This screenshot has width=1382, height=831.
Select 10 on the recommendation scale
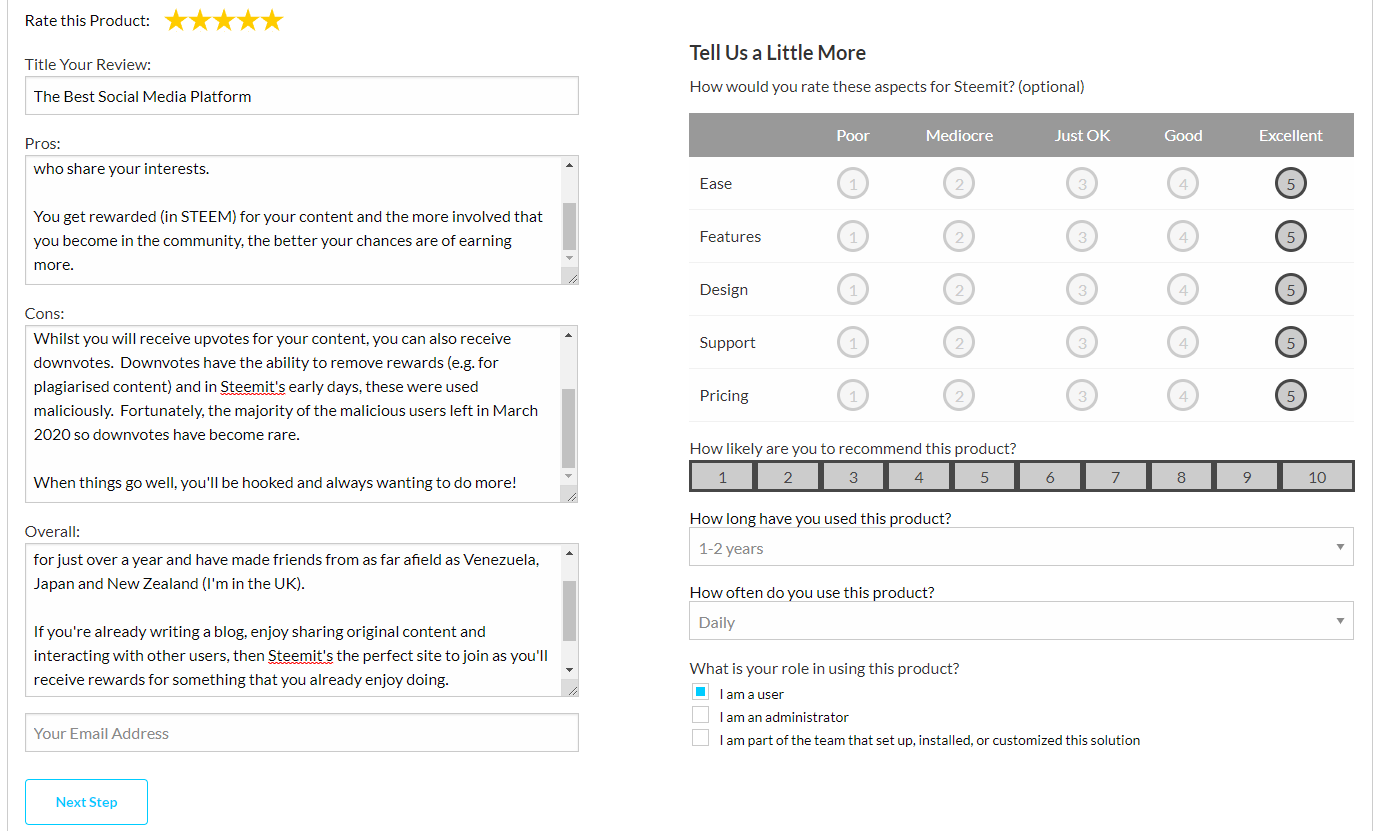pos(1317,477)
